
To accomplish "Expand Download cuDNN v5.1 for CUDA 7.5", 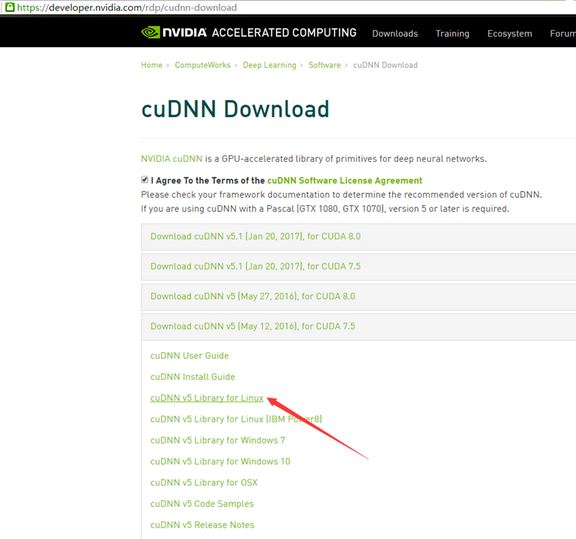I will pos(359,266).
